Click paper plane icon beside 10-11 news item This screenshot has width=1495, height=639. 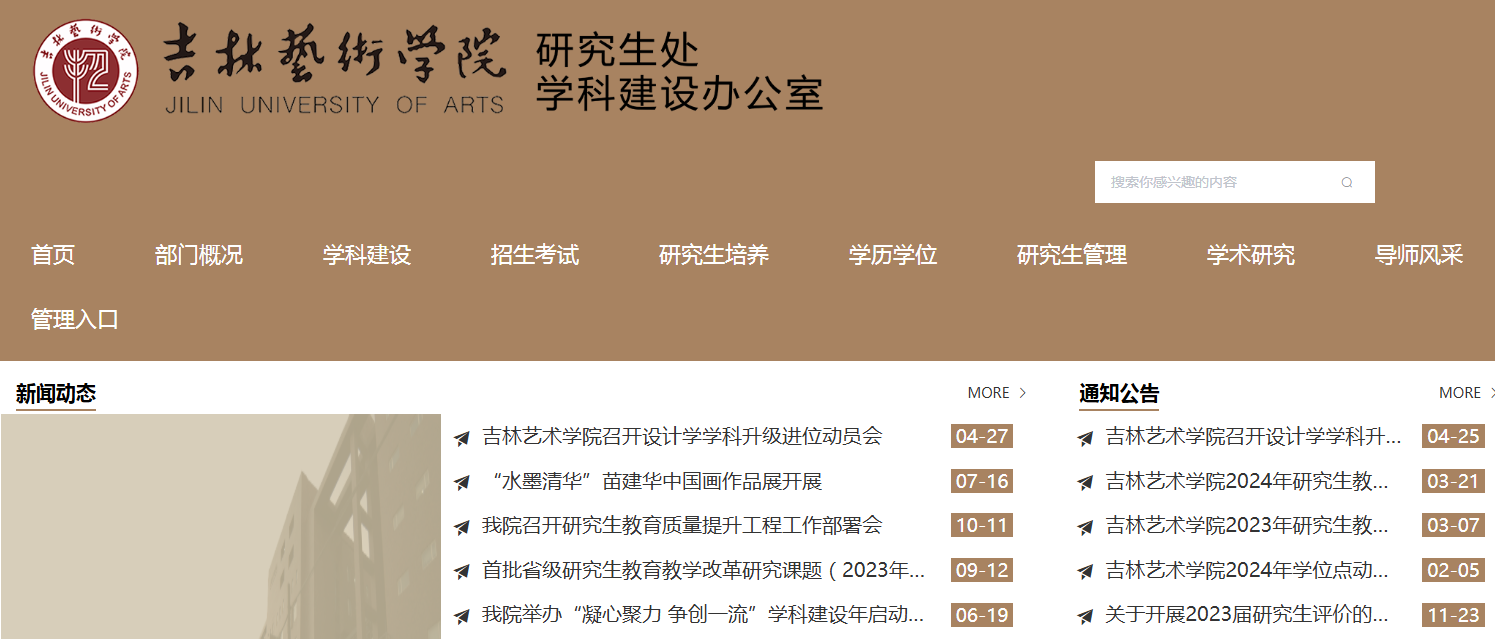[x=461, y=527]
